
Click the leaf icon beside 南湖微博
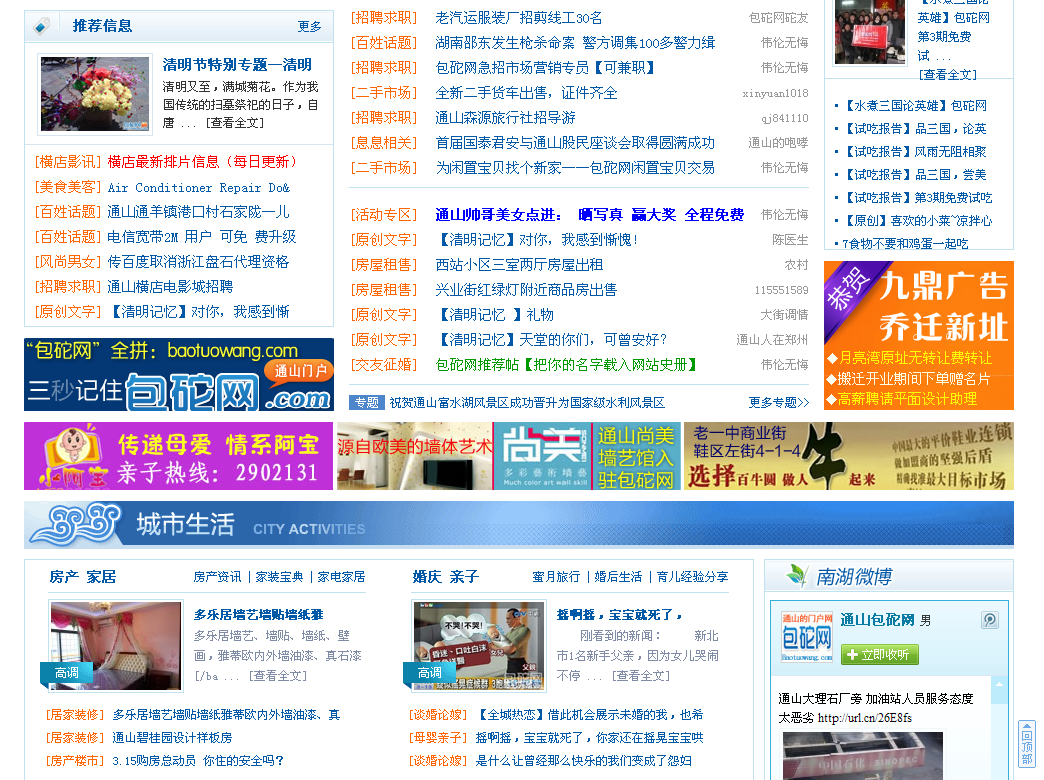796,575
